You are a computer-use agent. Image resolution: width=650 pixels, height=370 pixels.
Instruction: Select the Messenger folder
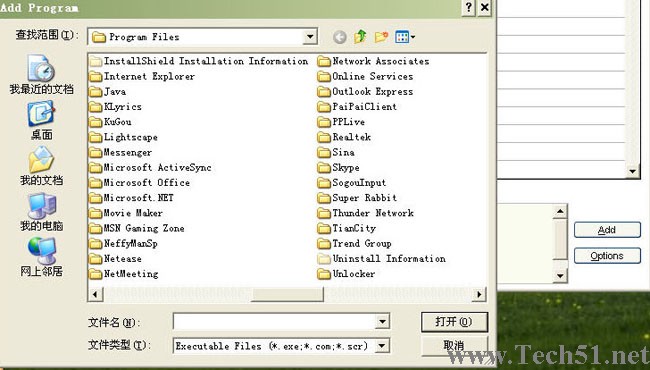pyautogui.click(x=121, y=152)
